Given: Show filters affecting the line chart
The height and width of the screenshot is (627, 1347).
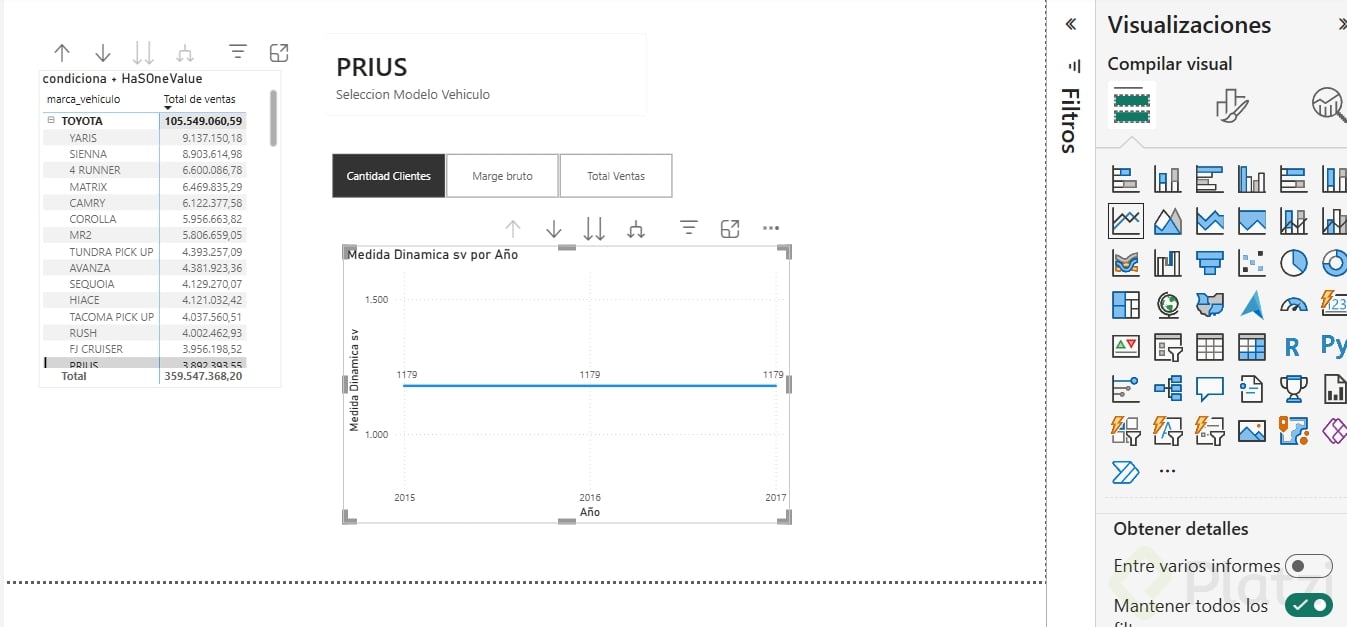Looking at the screenshot, I should click(x=688, y=228).
